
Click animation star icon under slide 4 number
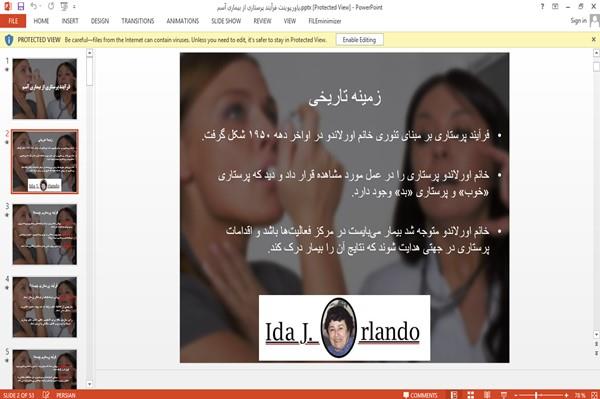click(x=7, y=288)
